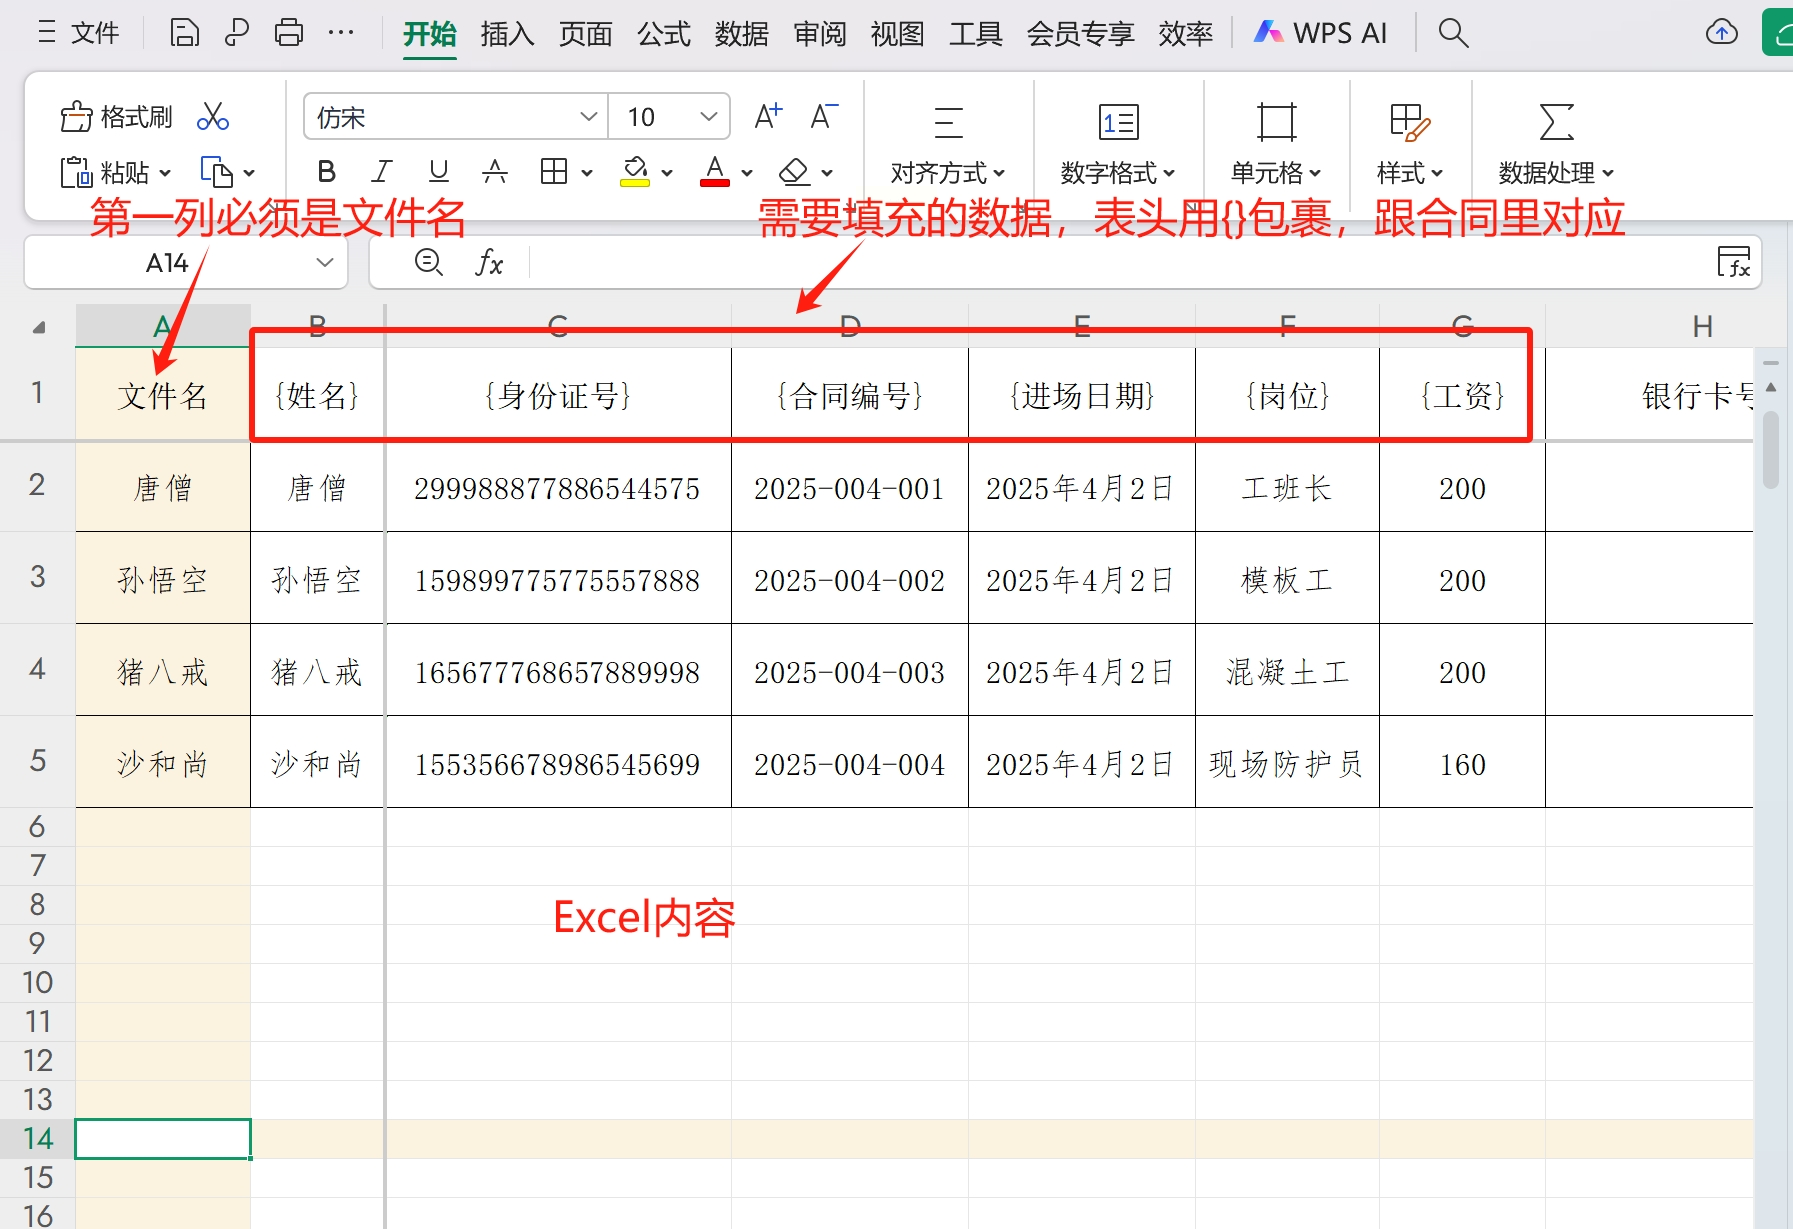This screenshot has height=1229, width=1793.
Task: Expand the font name dropdown 仿宋
Action: point(588,117)
